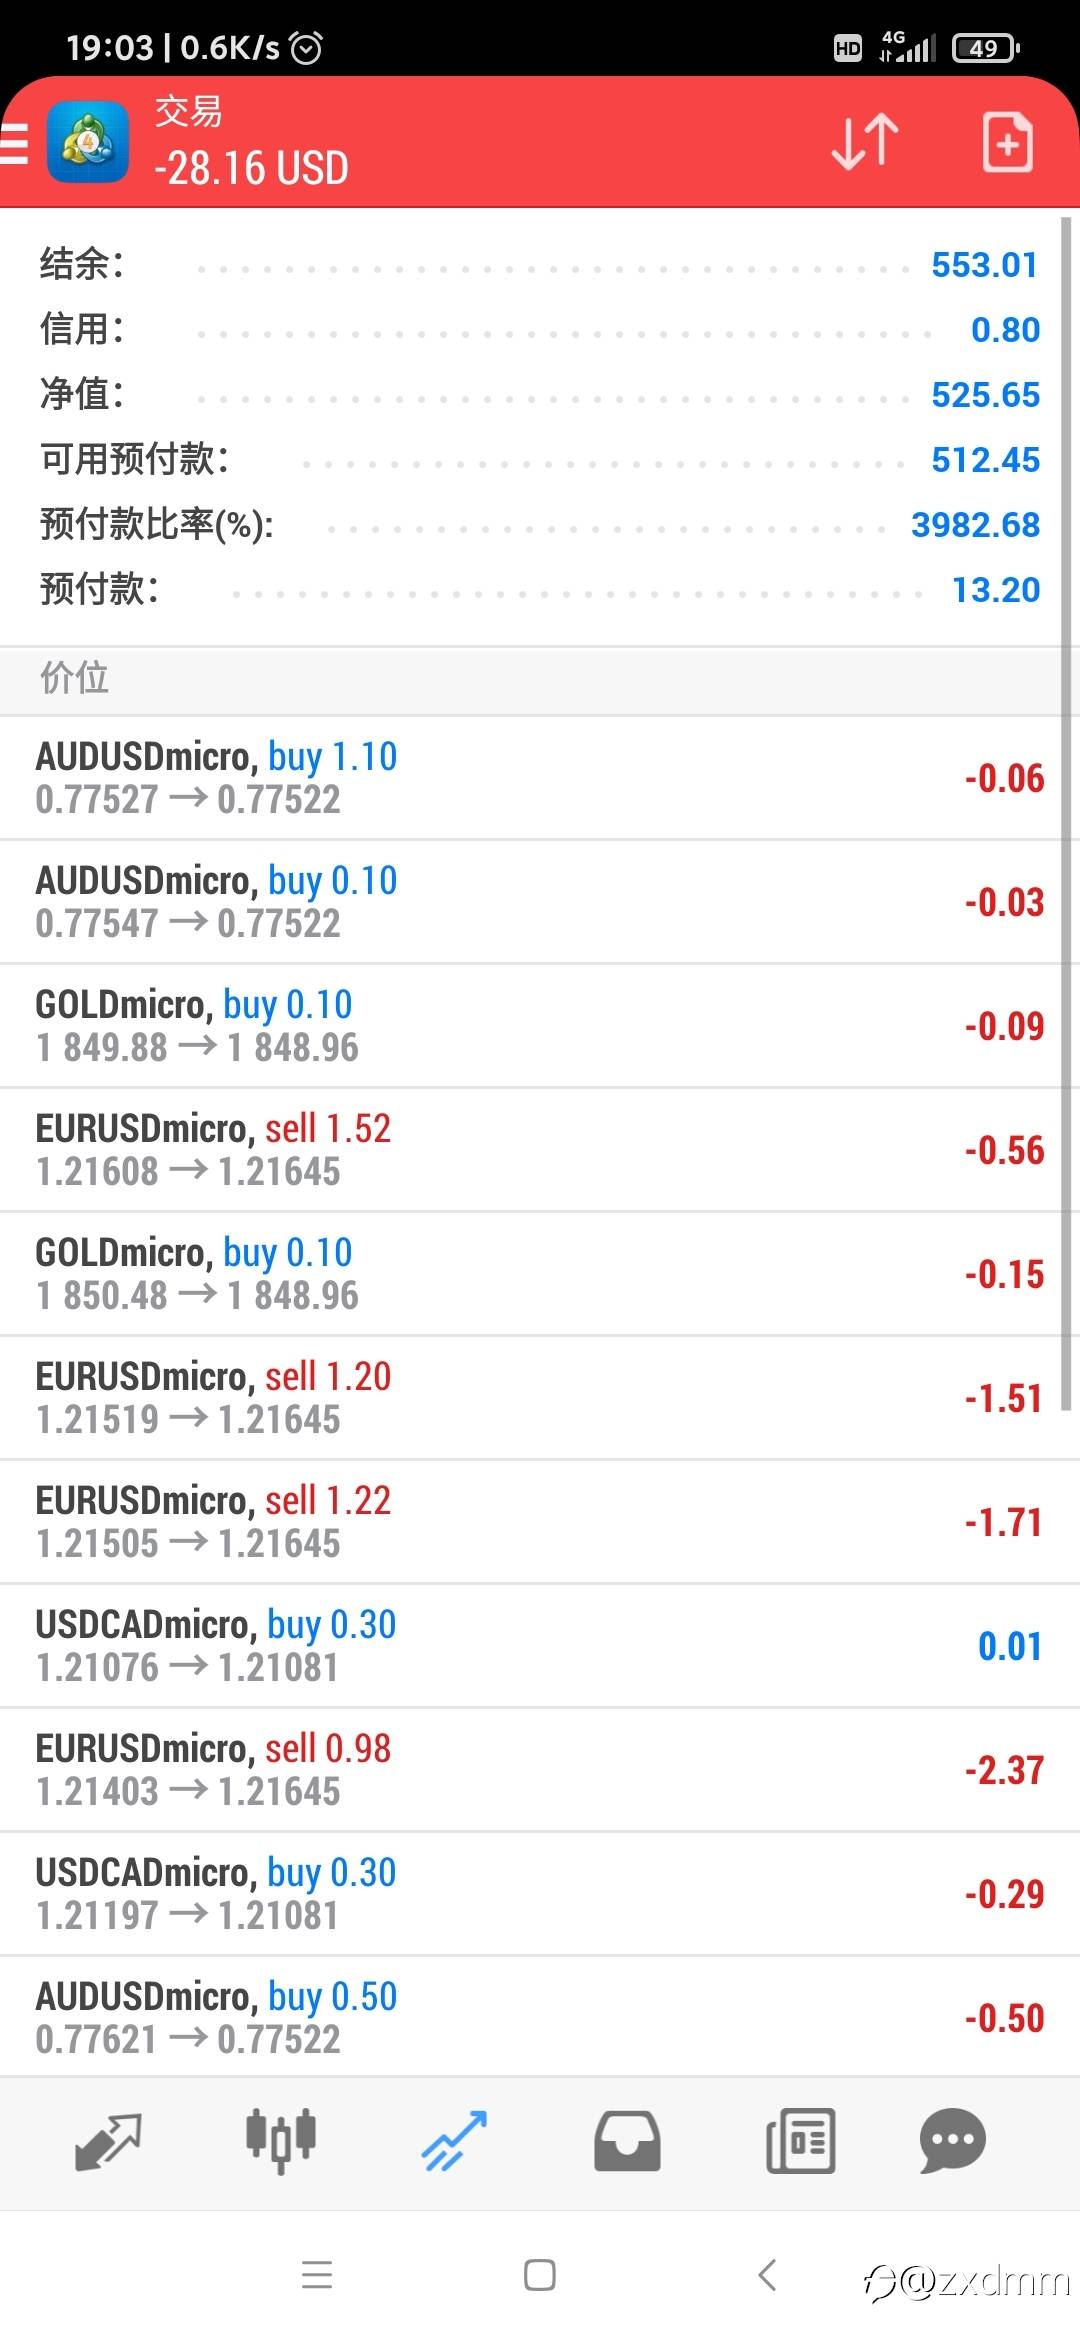Select the Trade tab trending arrow icon

click(x=454, y=2141)
